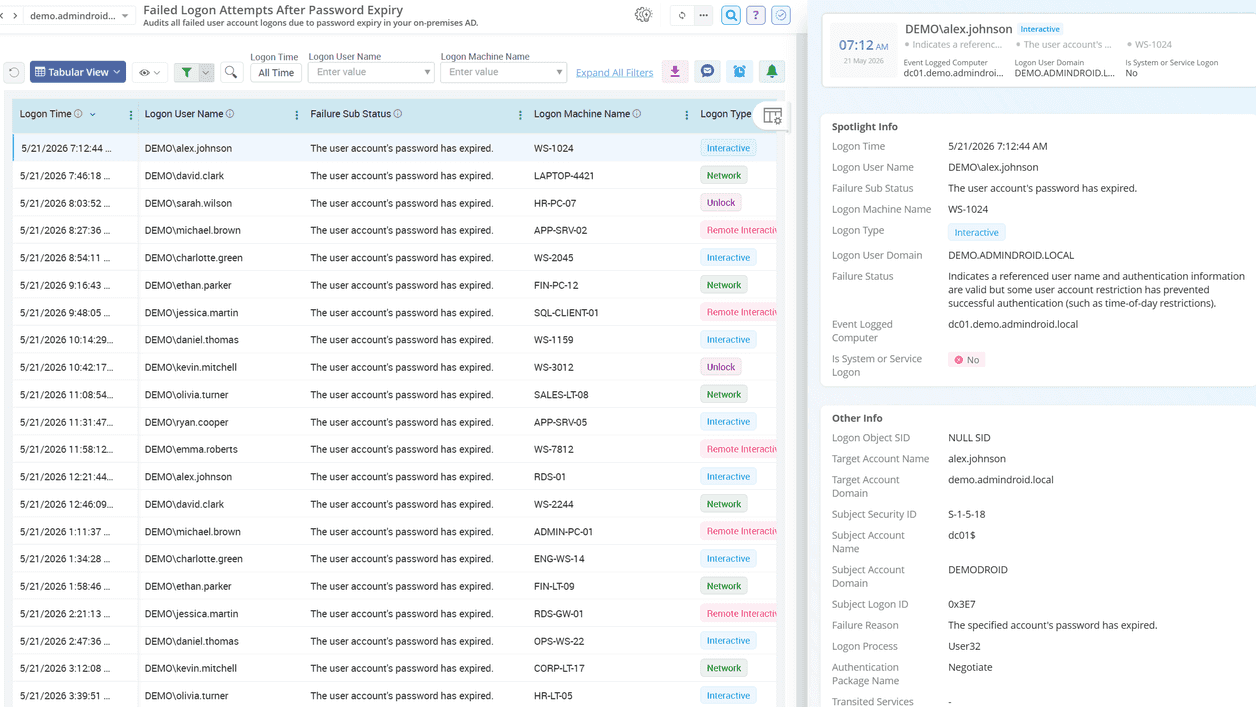The image size is (1256, 707).
Task: Open the demo.admindroid domain dropdown
Action: (79, 16)
